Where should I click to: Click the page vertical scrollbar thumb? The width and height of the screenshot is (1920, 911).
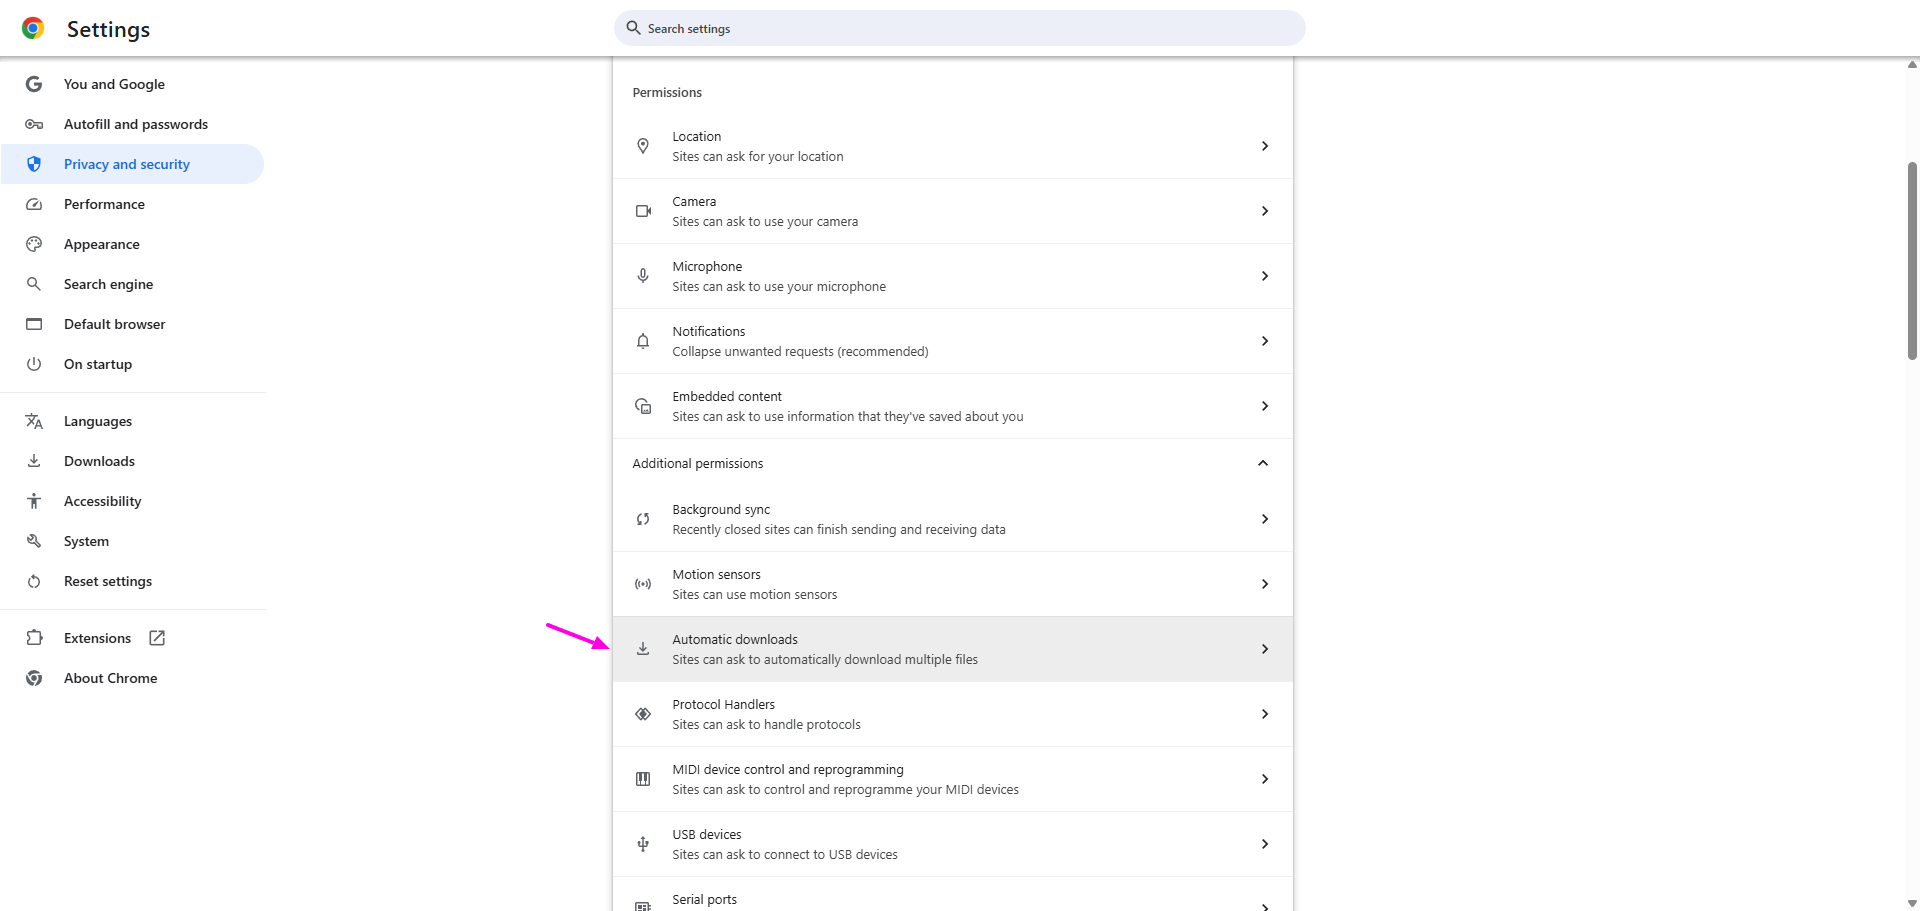1912,260
